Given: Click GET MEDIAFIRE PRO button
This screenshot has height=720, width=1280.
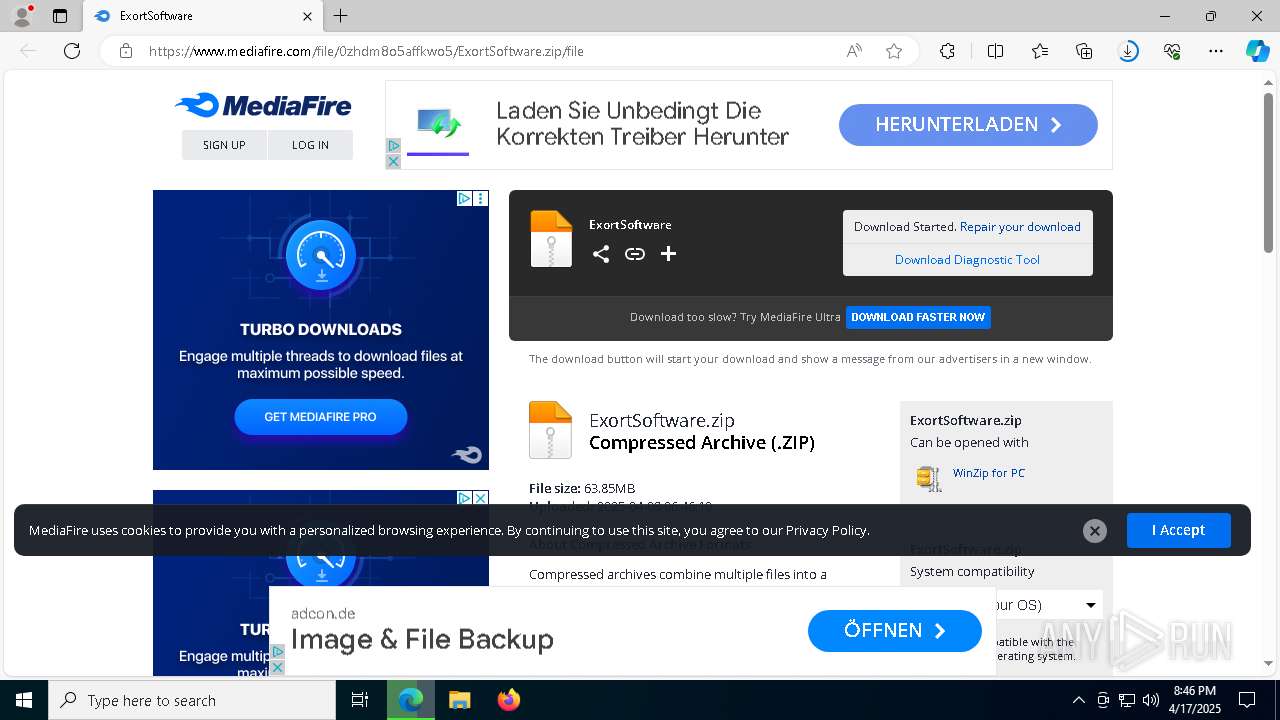Looking at the screenshot, I should [321, 417].
